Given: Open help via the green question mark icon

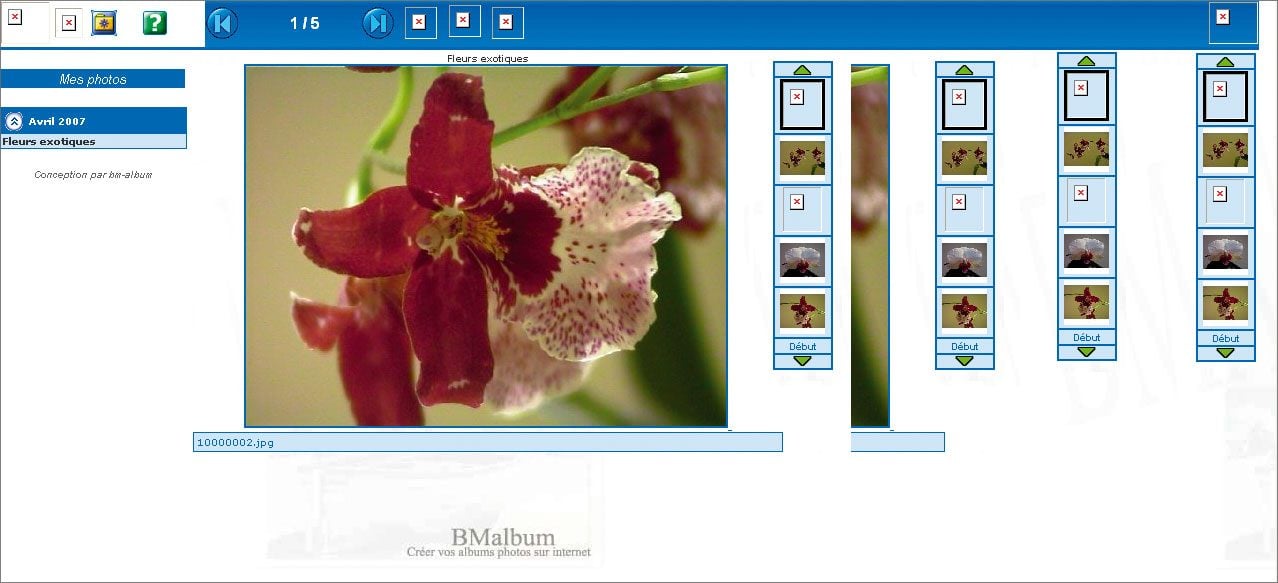Looking at the screenshot, I should [x=154, y=23].
